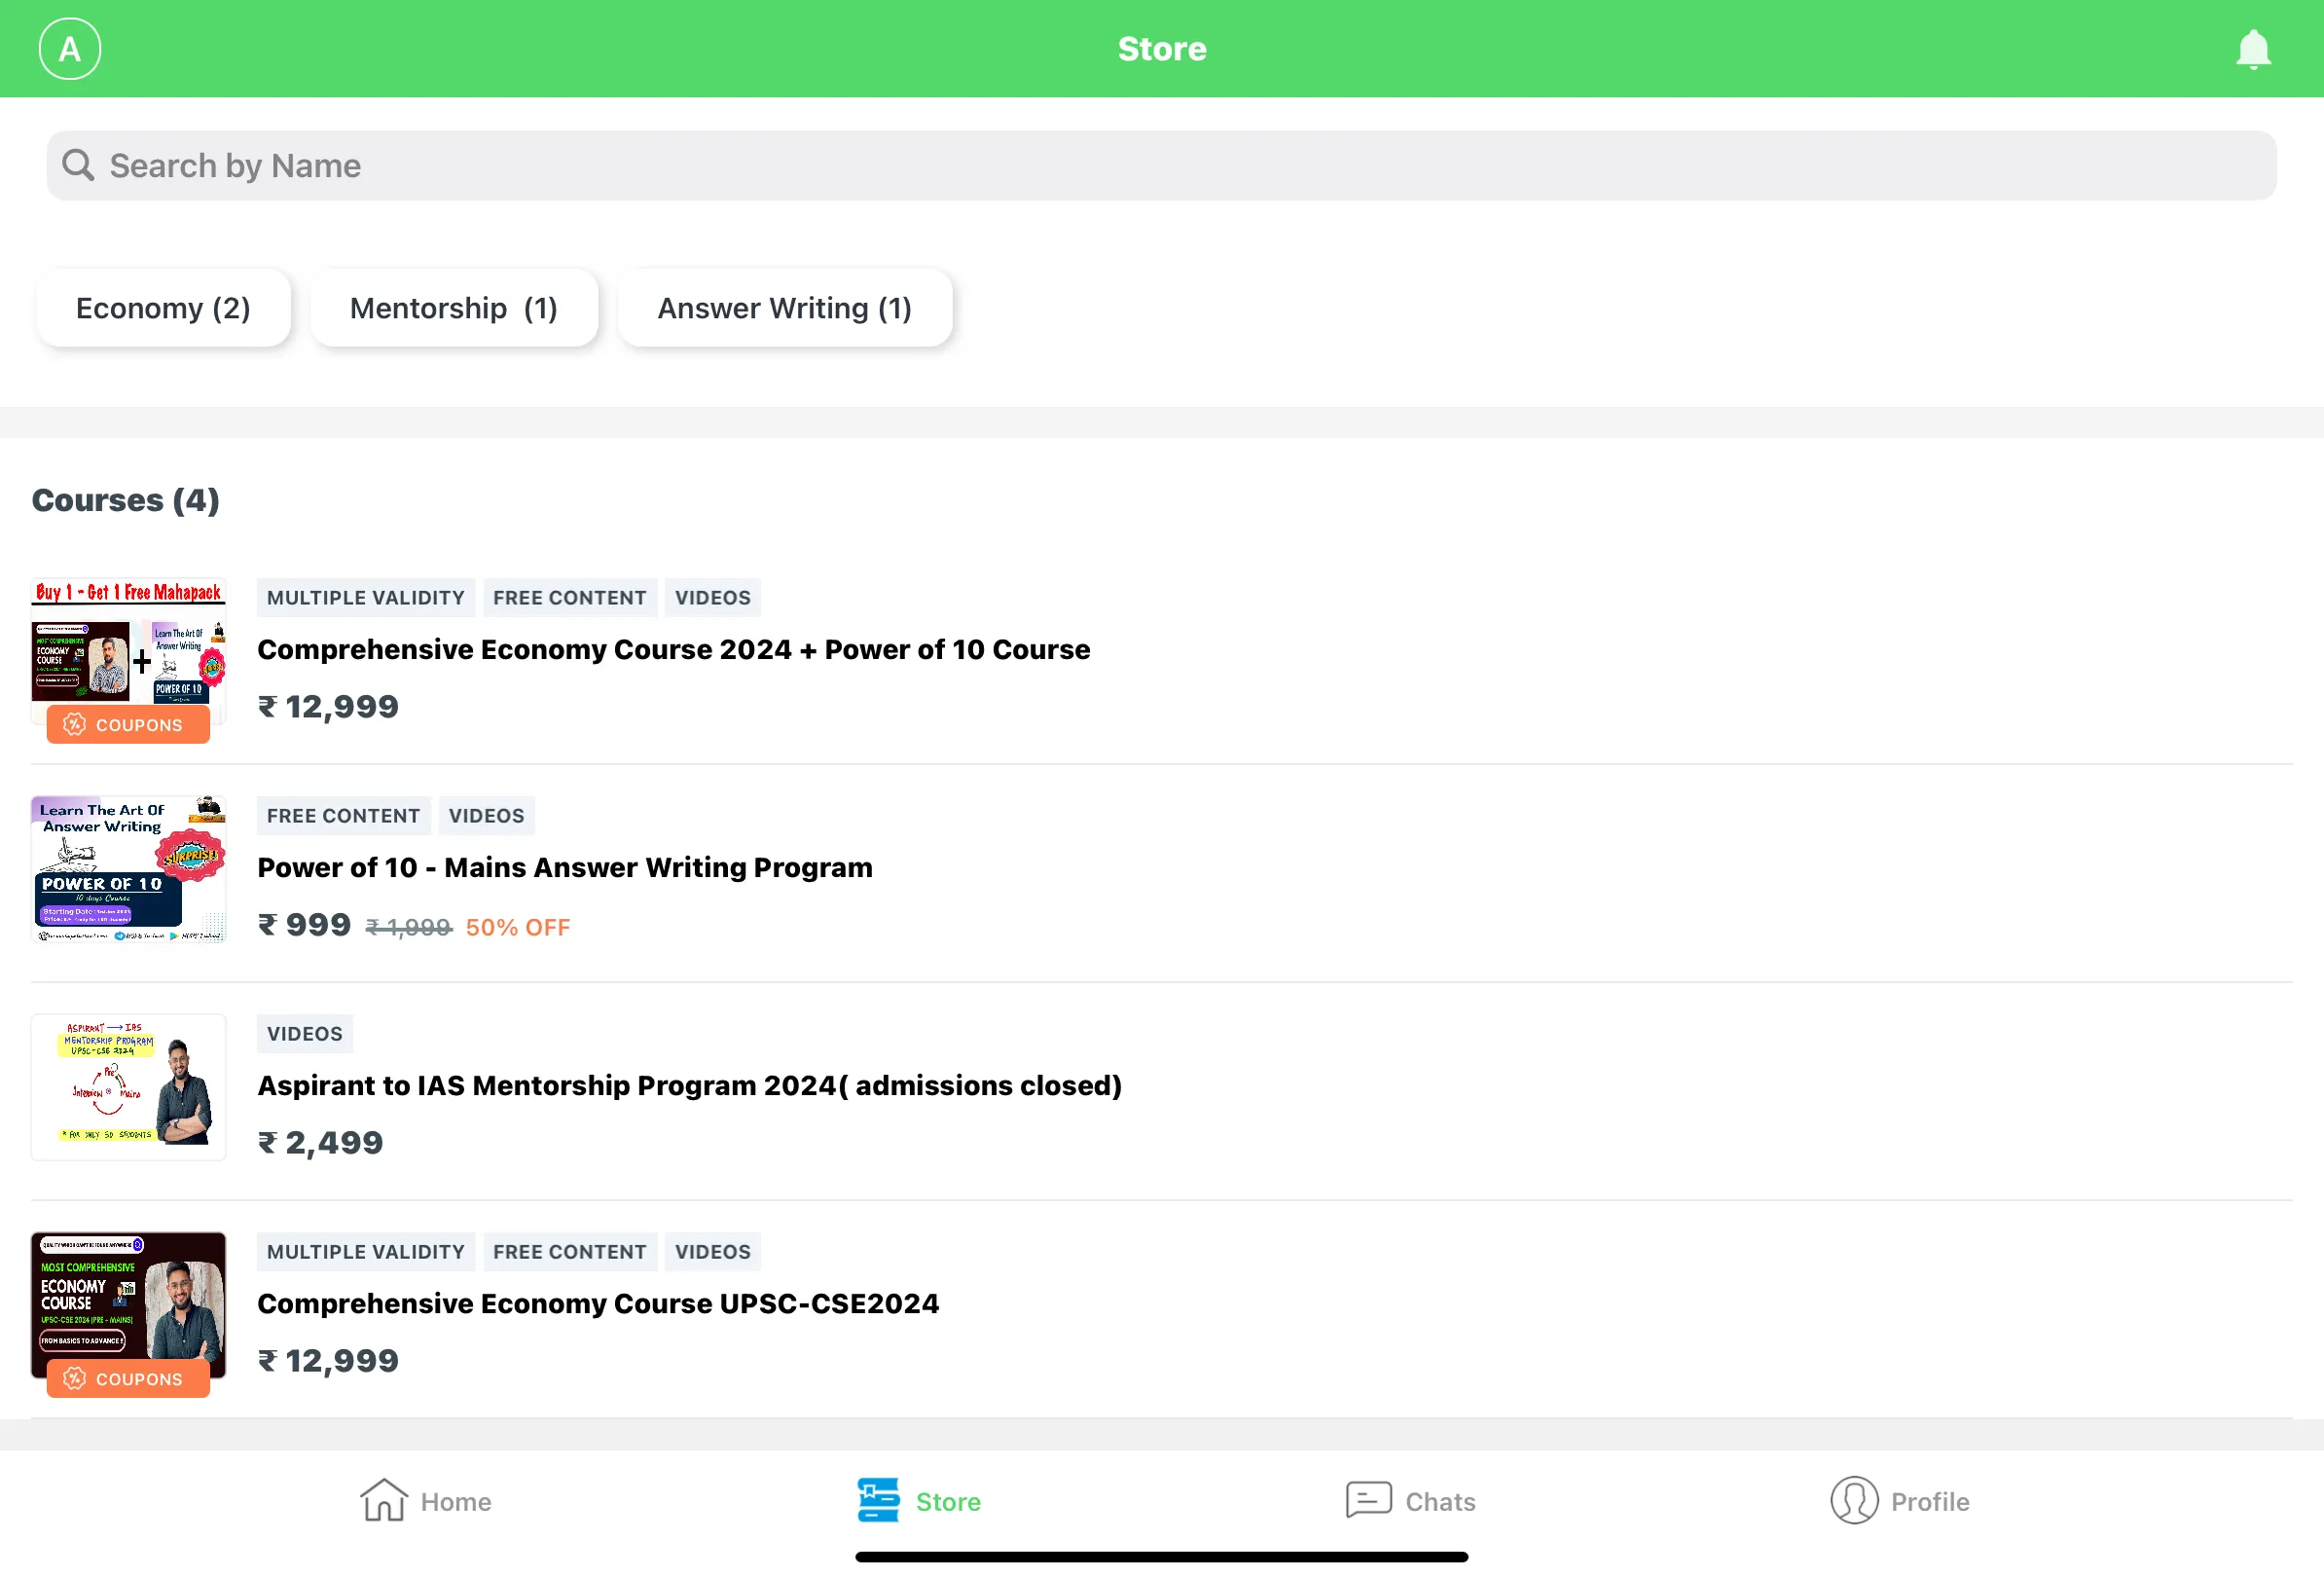The image size is (2324, 1577).
Task: Tap COUPONS badge on the Mahapack course
Action: click(x=128, y=725)
